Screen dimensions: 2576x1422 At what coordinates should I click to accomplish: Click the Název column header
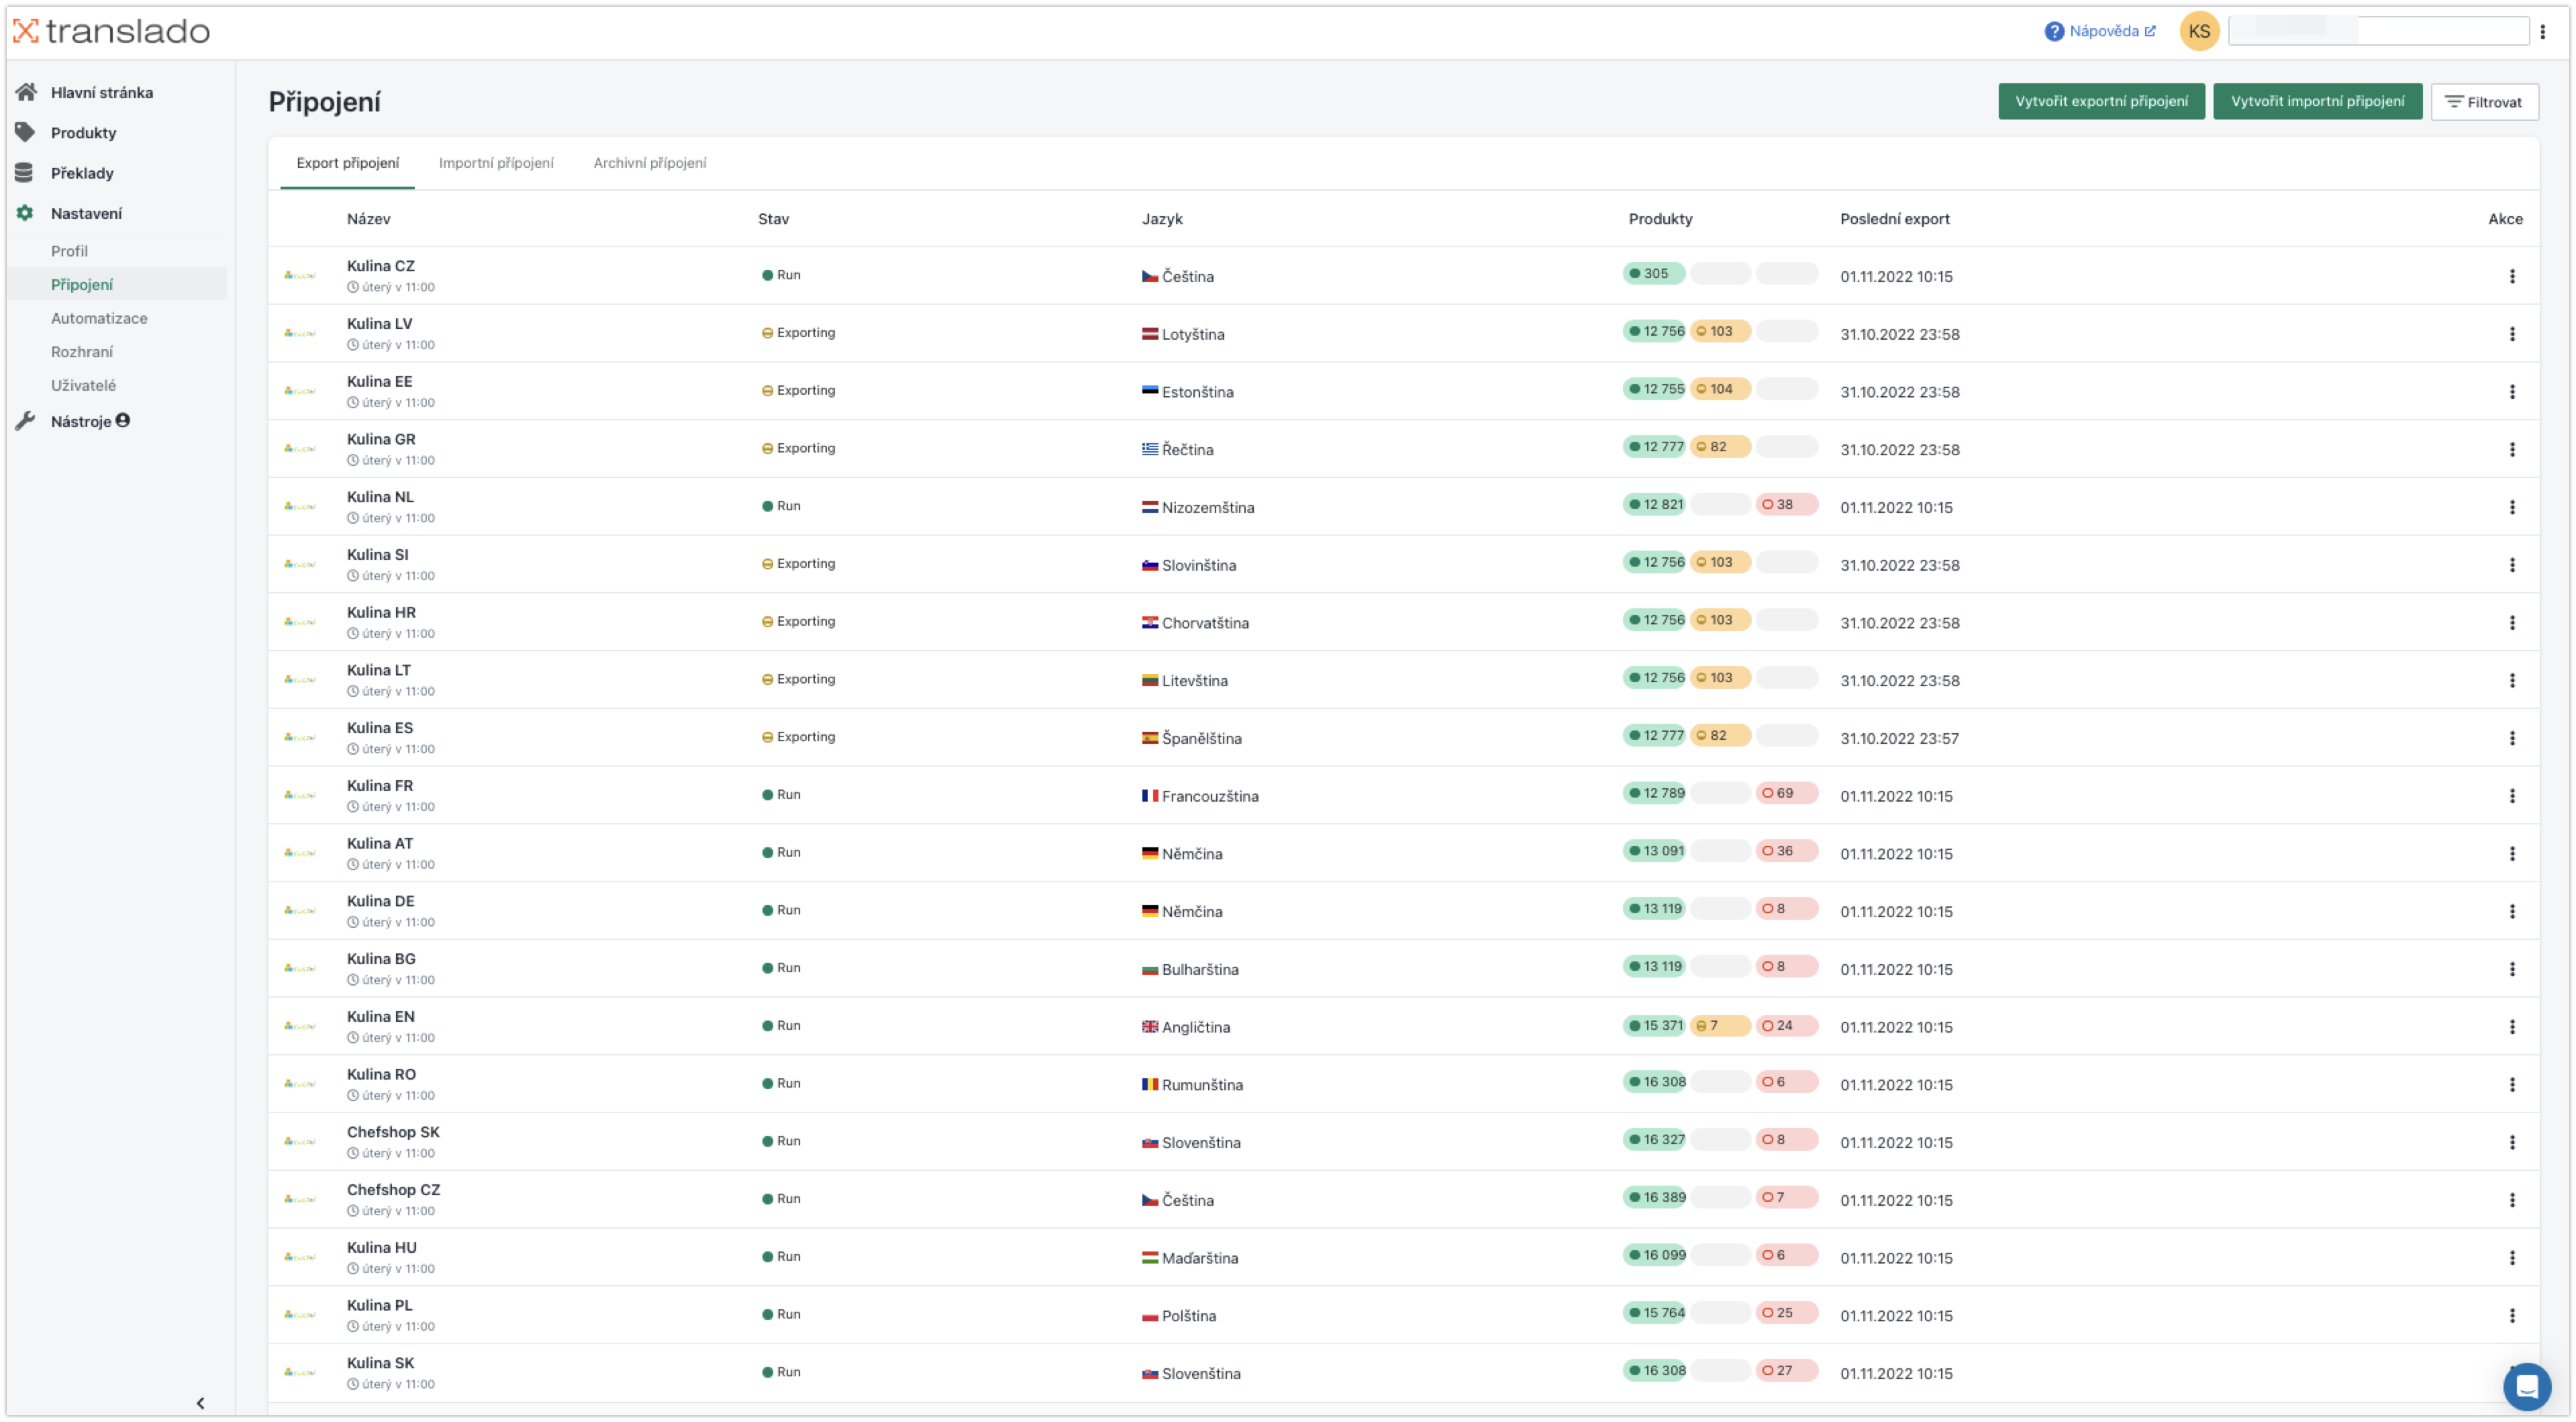(368, 219)
